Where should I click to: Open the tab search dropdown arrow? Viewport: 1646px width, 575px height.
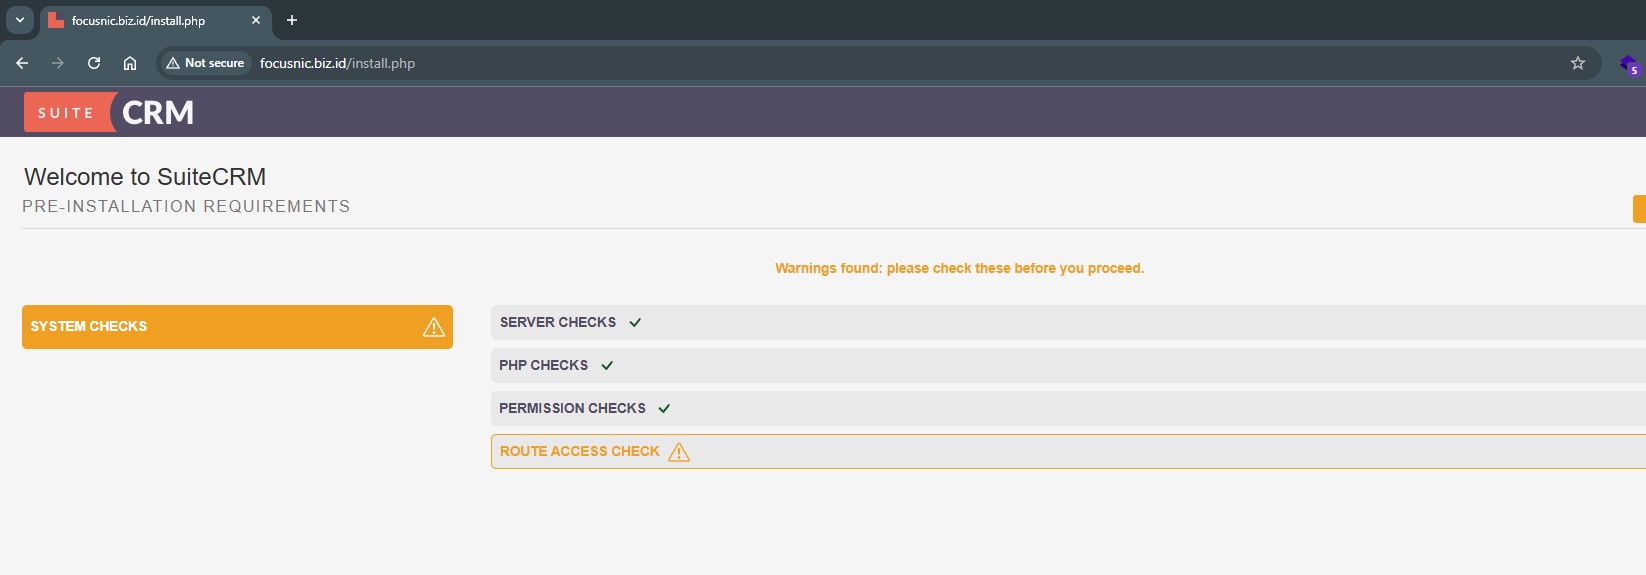[20, 20]
